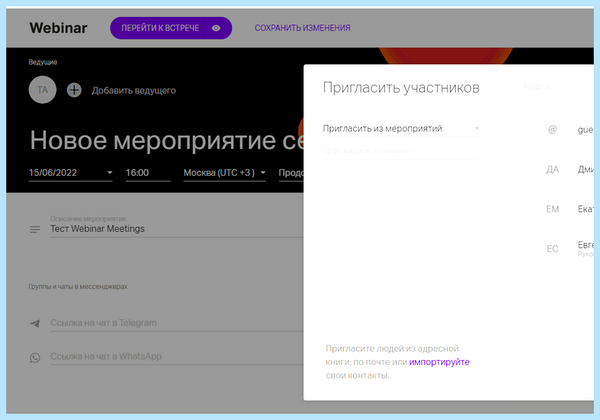Click the Ссылка на чат в WhatsApp field
Viewport: 600px width, 420px height.
click(176, 357)
